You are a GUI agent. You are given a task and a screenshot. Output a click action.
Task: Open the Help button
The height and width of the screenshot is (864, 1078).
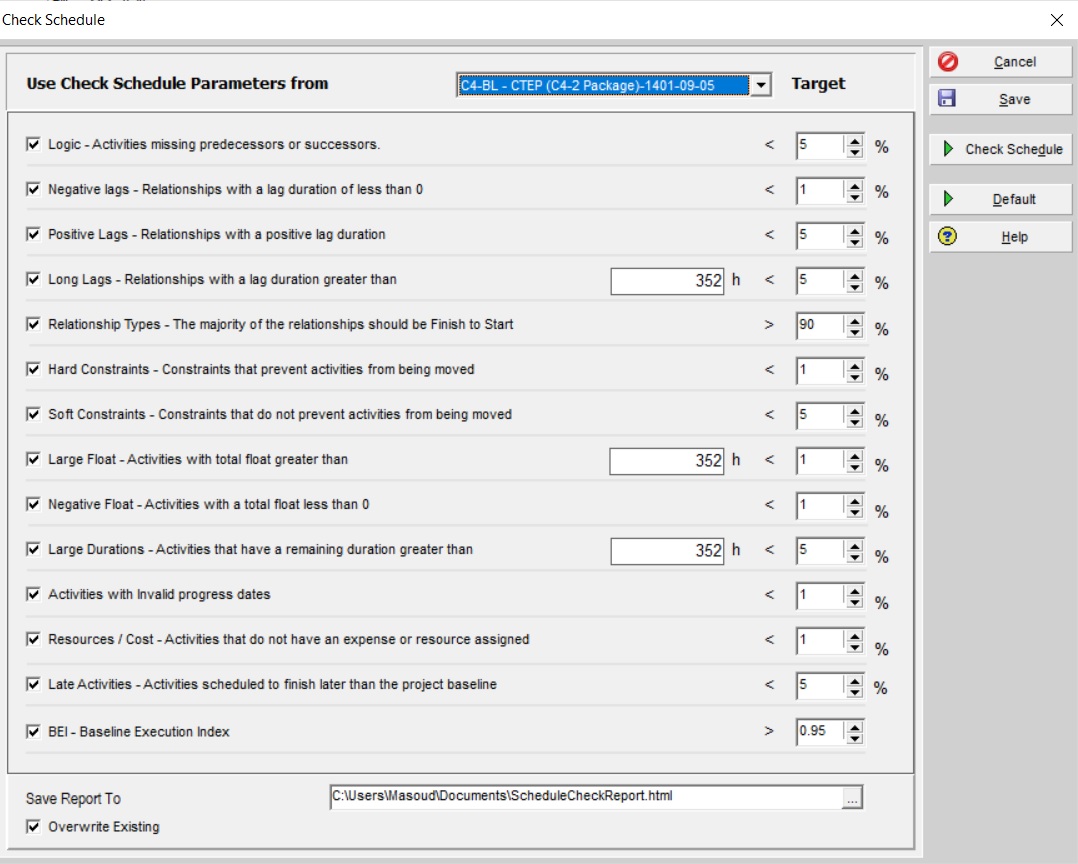tap(1000, 237)
